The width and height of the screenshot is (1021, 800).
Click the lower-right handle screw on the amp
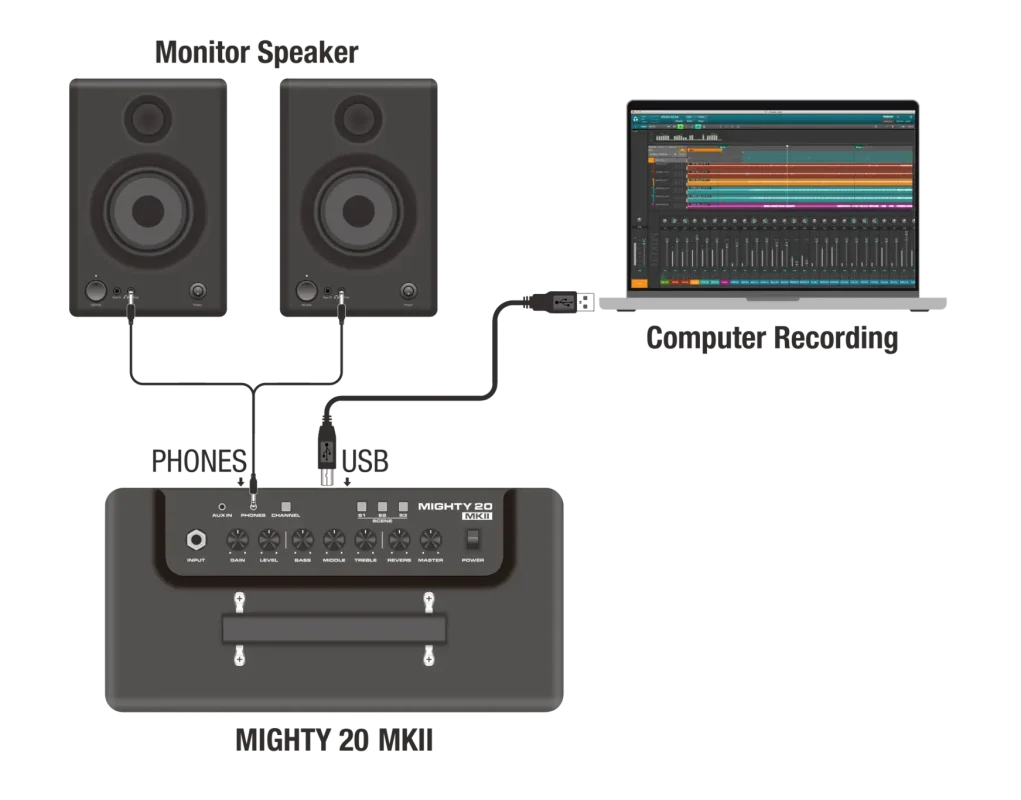[x=428, y=658]
